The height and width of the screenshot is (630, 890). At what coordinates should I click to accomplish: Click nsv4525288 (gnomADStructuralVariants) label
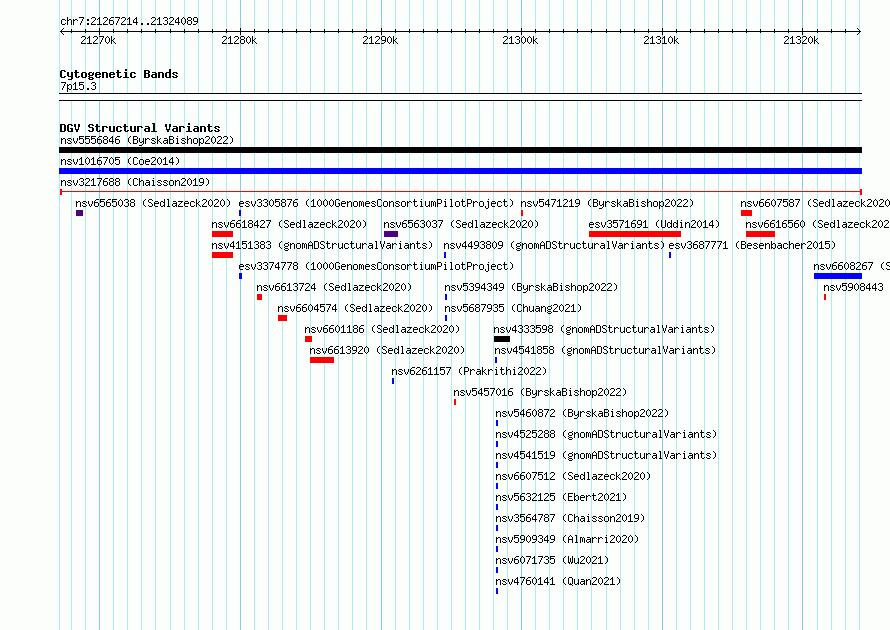click(607, 434)
